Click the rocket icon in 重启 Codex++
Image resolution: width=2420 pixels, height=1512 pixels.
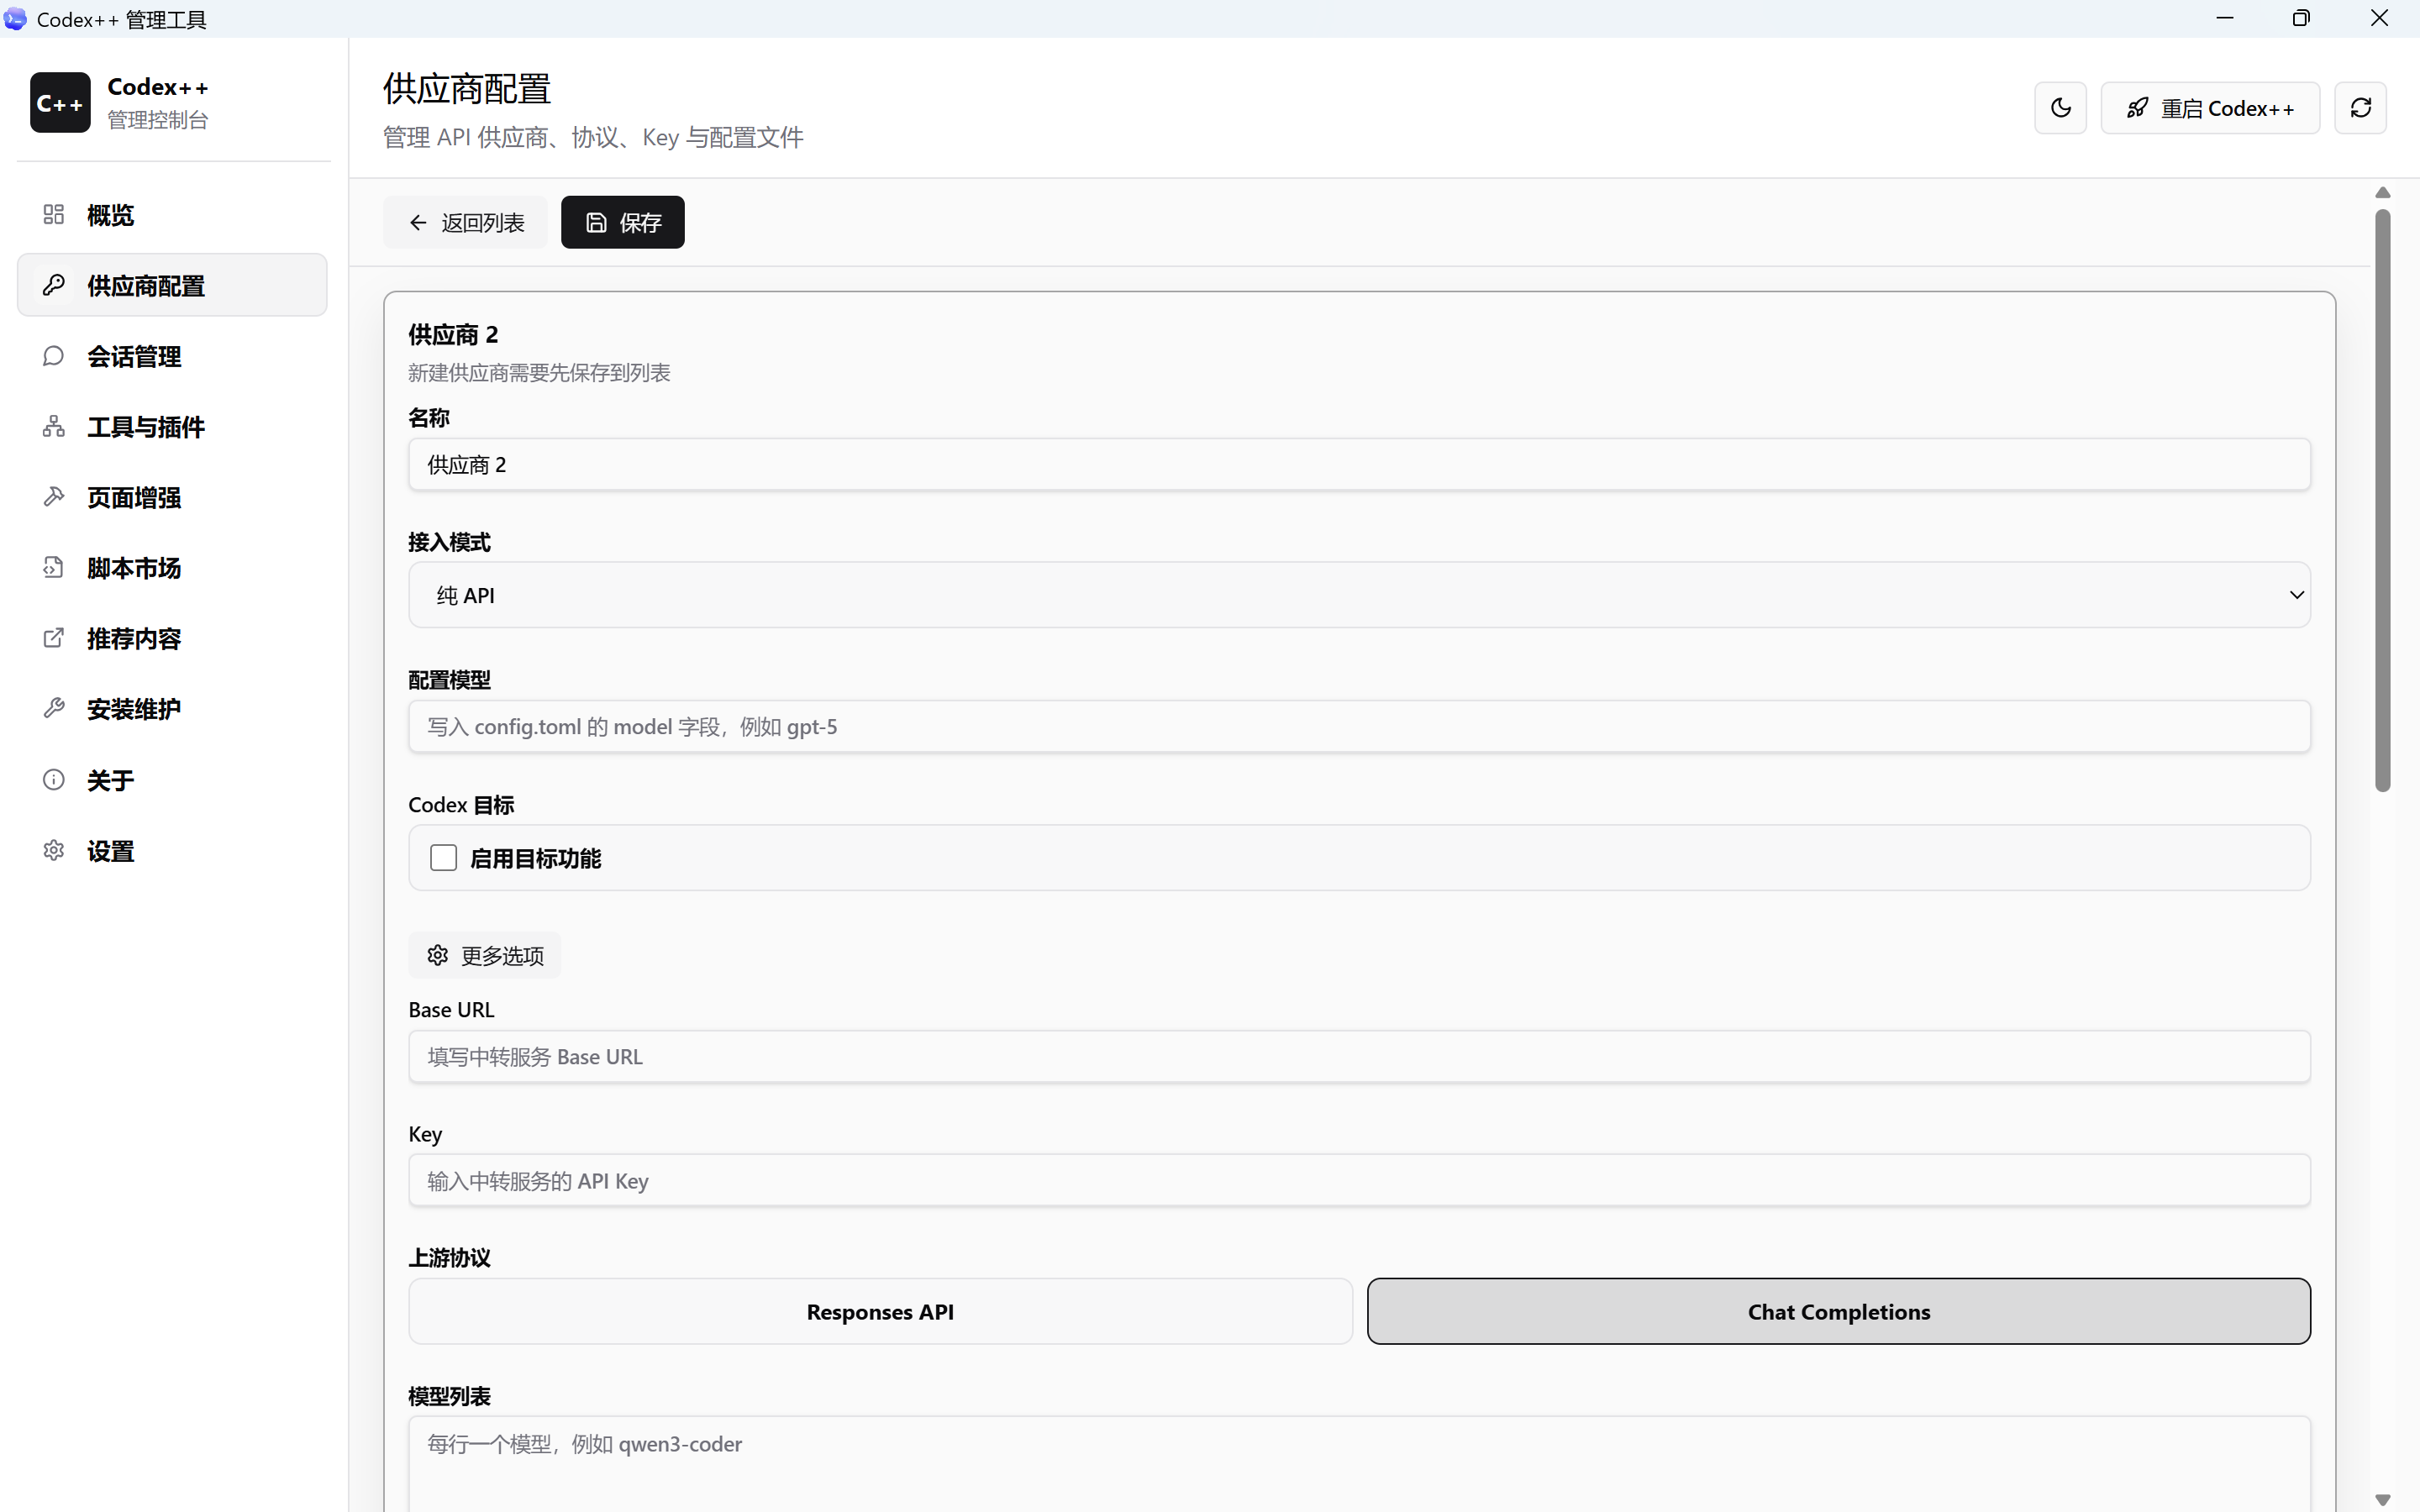[x=2137, y=108]
